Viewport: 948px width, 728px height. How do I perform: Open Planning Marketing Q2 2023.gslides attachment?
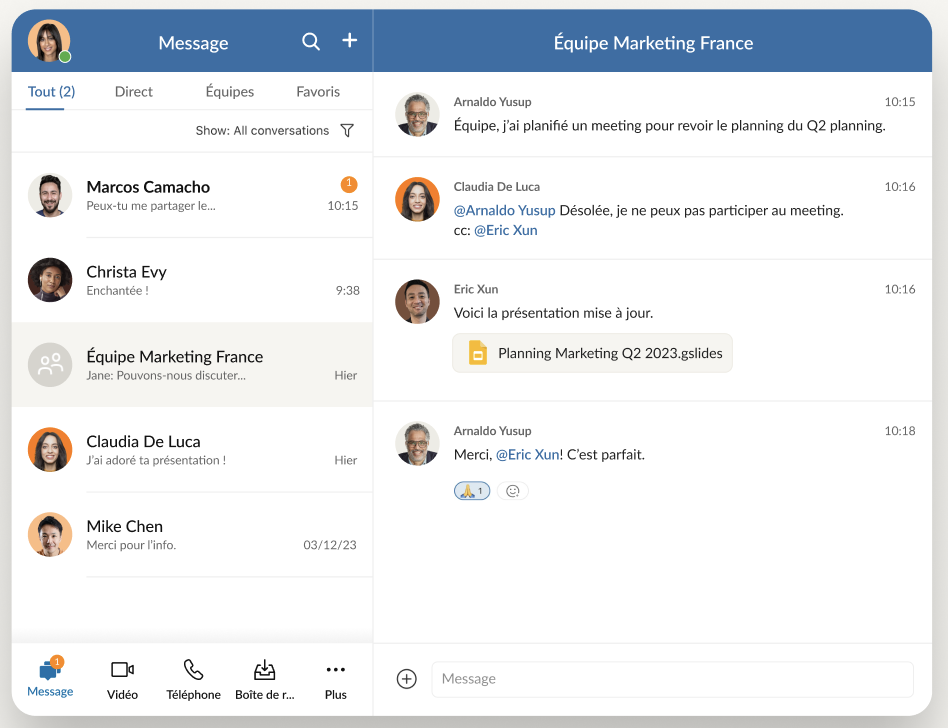pos(592,353)
